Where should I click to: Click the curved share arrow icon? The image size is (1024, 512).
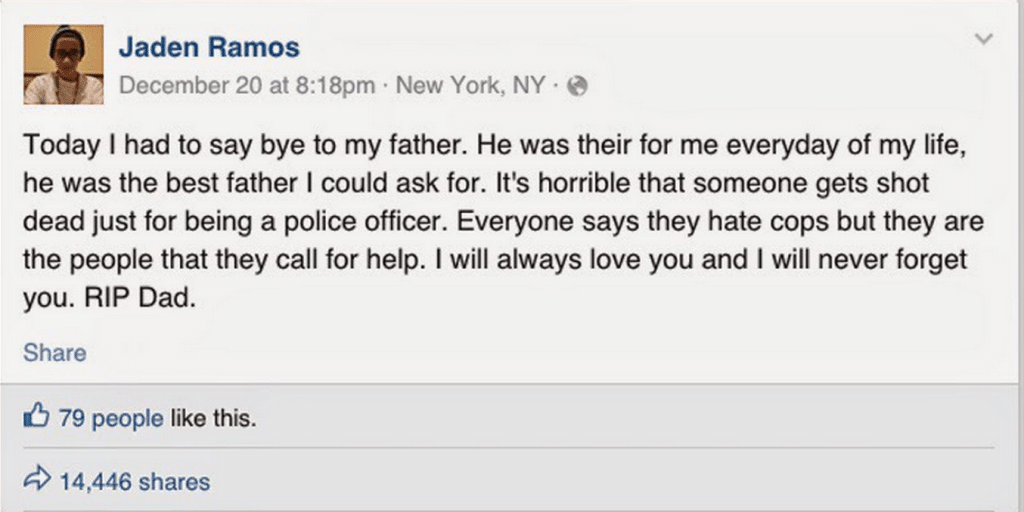pos(36,481)
